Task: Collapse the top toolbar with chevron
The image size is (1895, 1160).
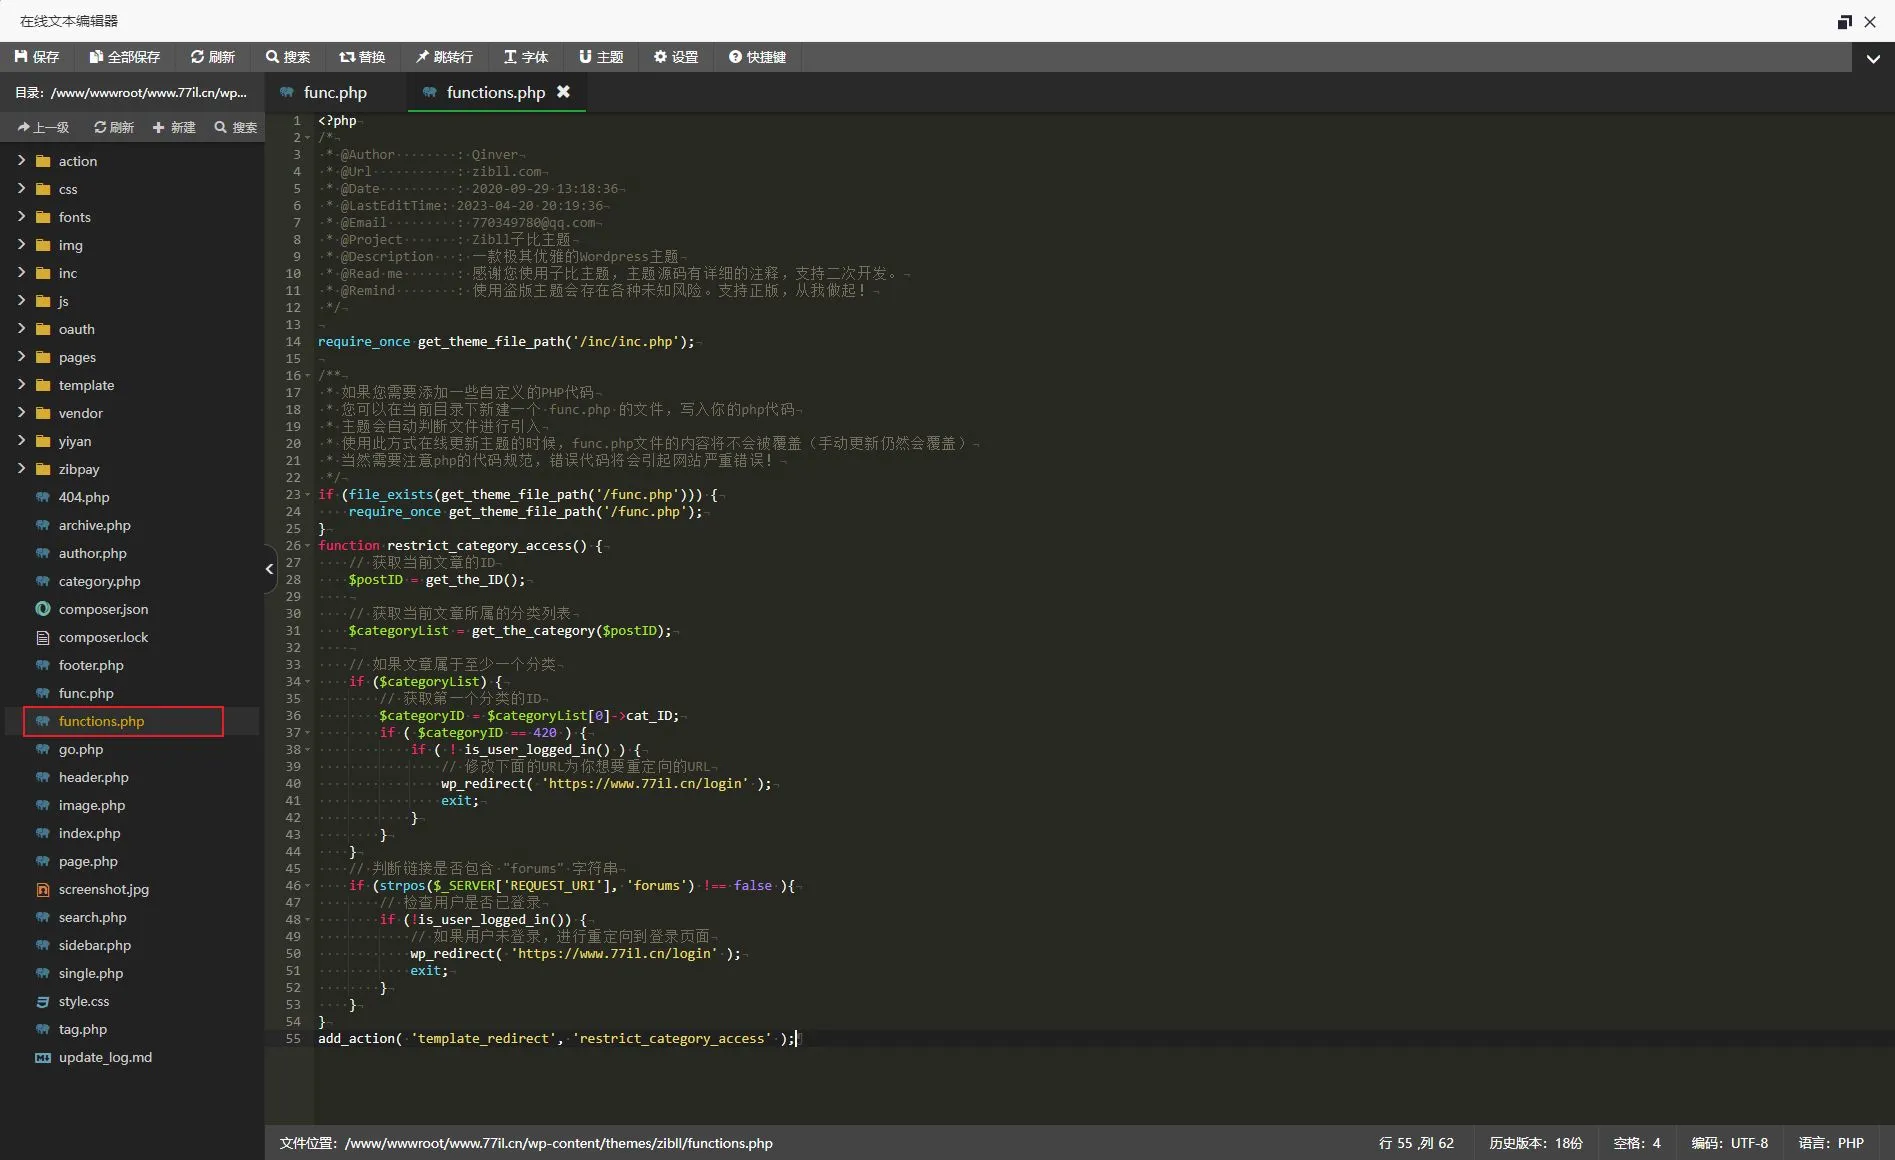Action: [1873, 58]
